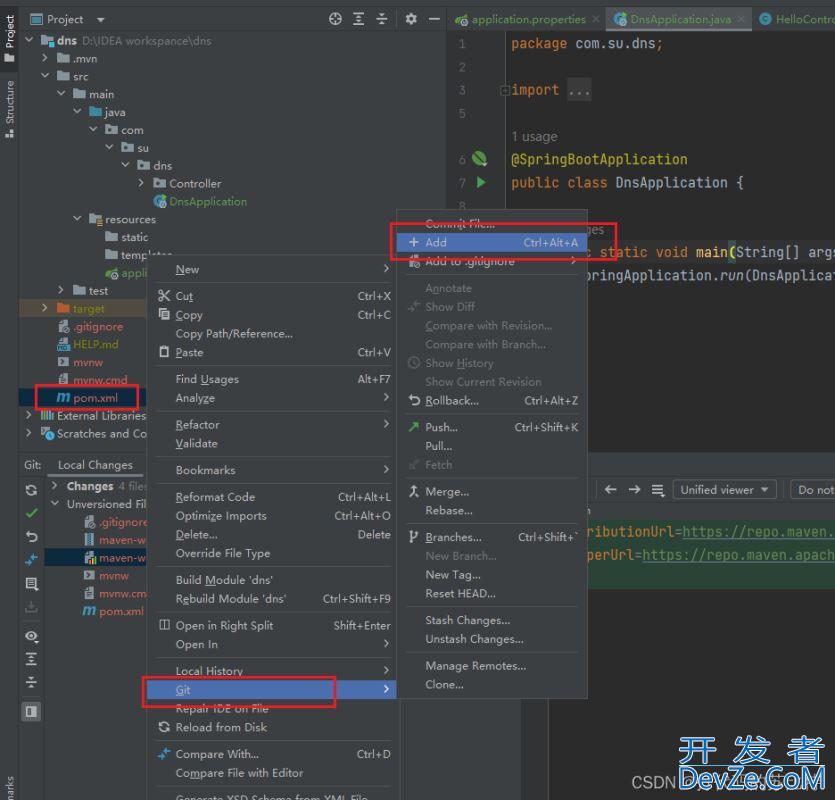Go to previous difference arrow
The height and width of the screenshot is (800, 835).
point(611,489)
